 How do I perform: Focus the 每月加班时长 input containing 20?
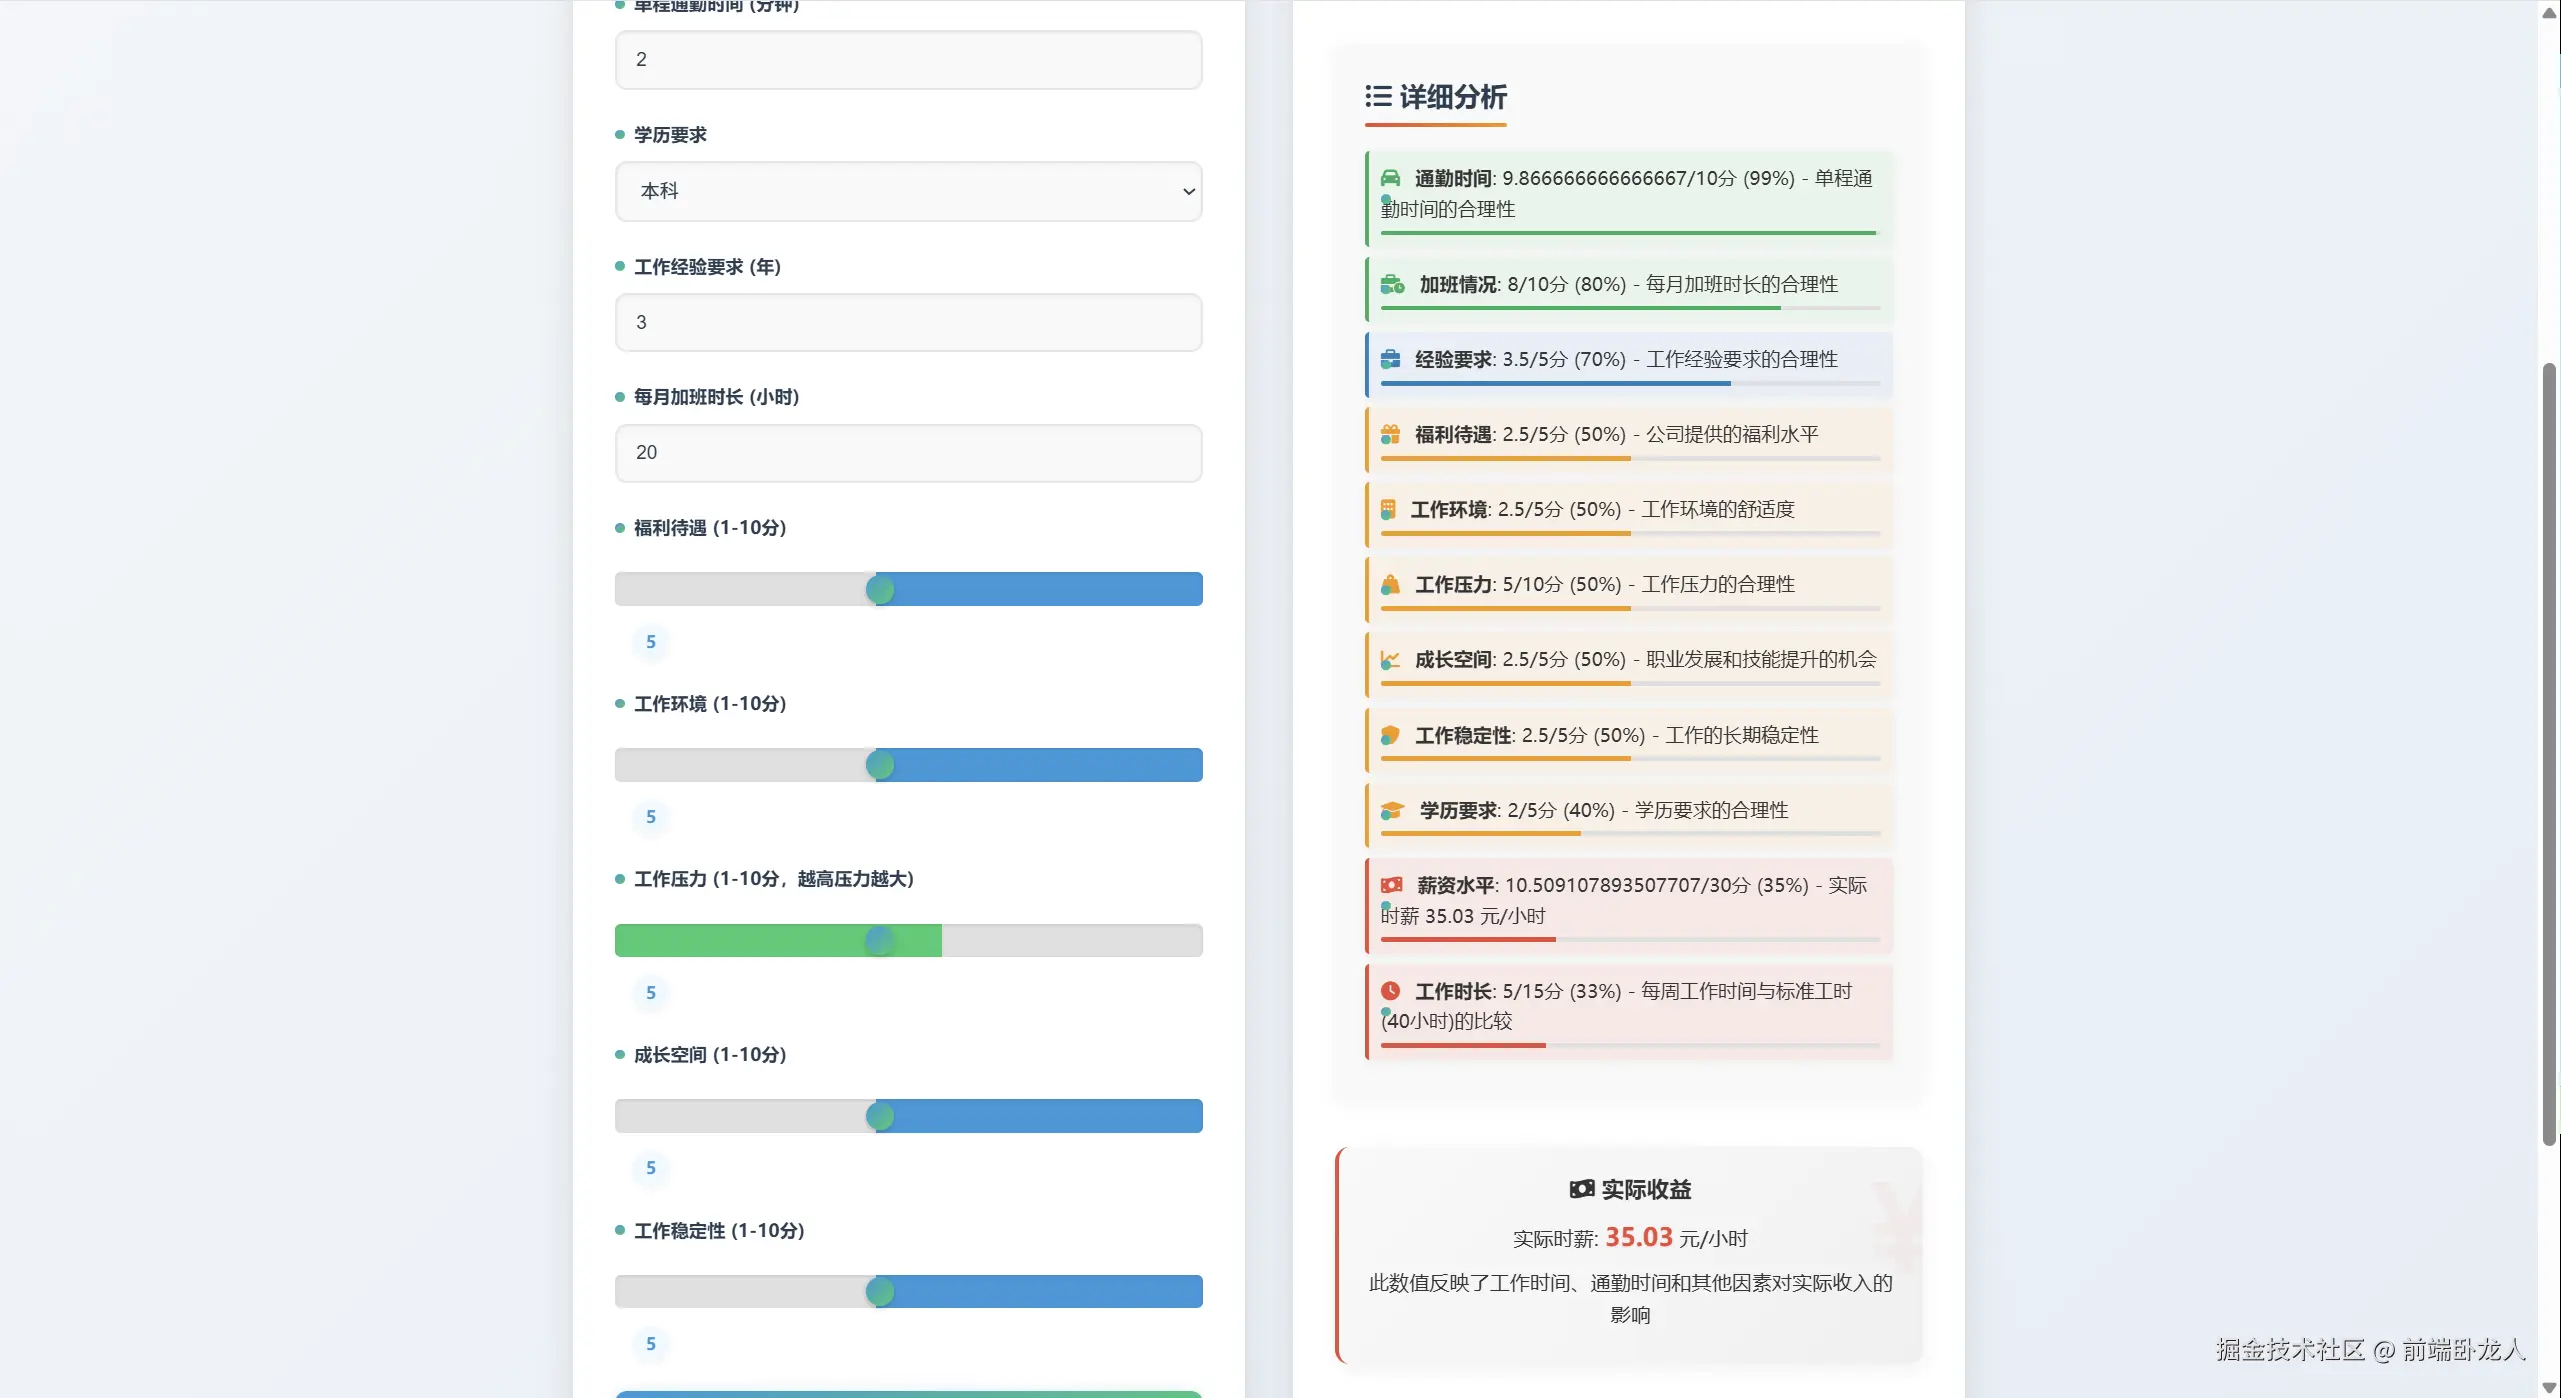pos(908,453)
